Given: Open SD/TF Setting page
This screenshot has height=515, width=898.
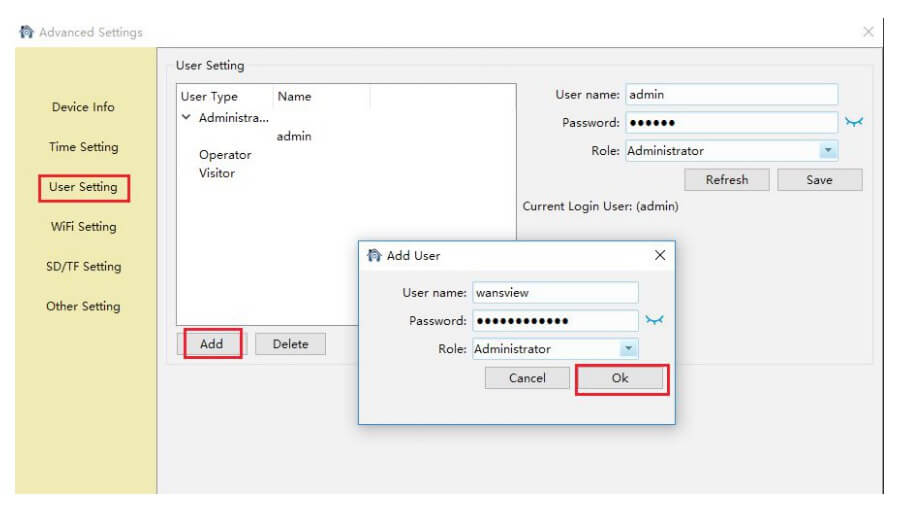Looking at the screenshot, I should tap(84, 266).
